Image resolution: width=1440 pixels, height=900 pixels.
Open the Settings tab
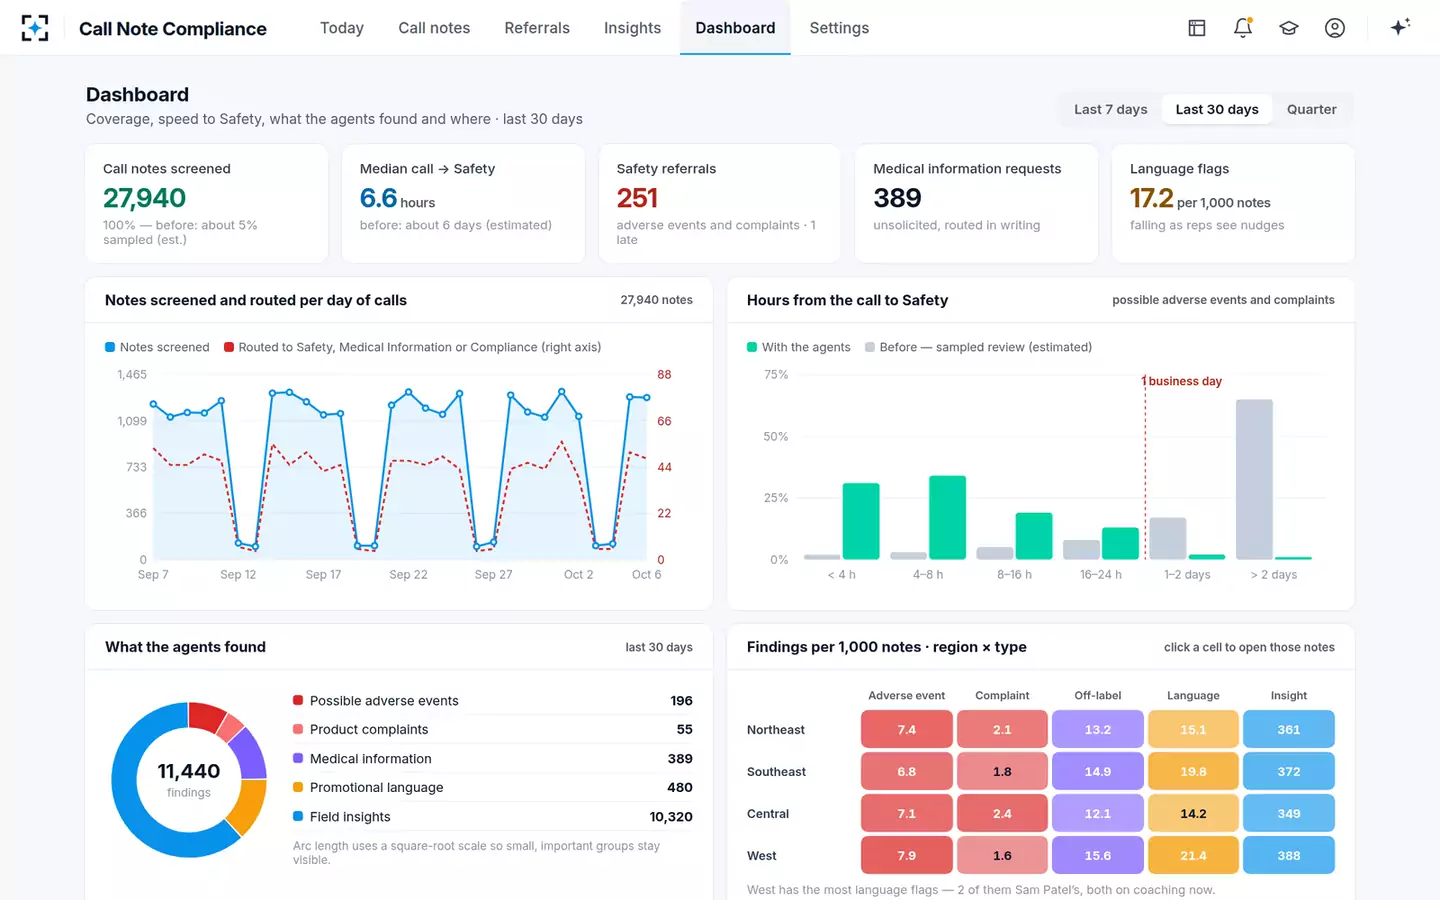pos(839,28)
